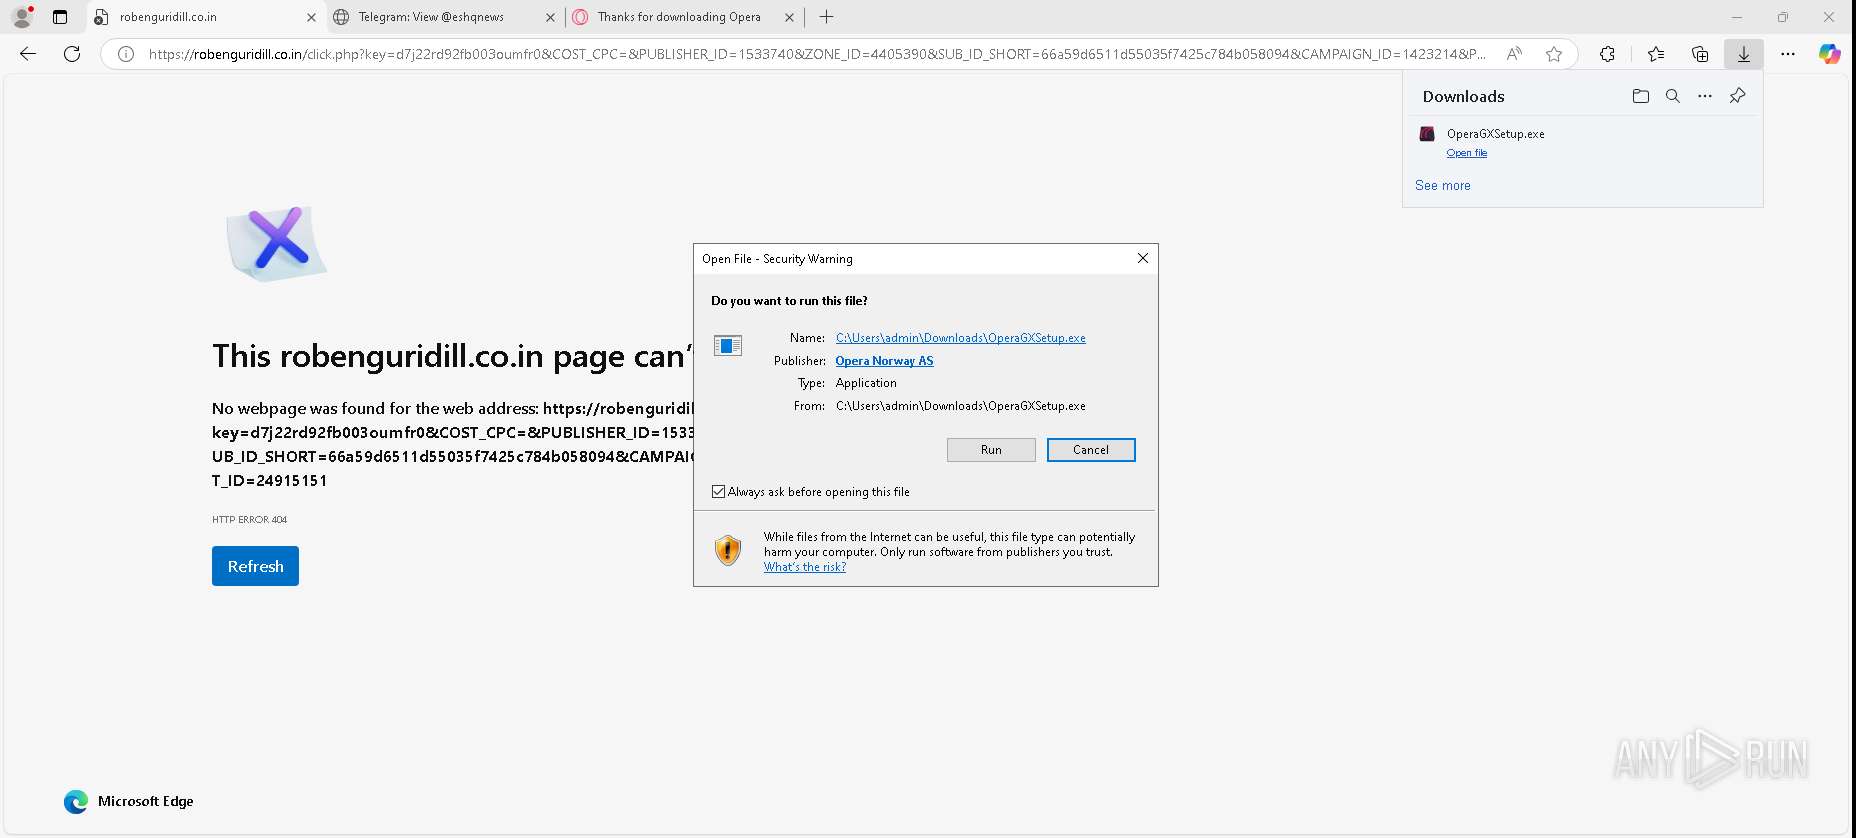Open the Collections icon
The image size is (1856, 838).
pos(1700,54)
